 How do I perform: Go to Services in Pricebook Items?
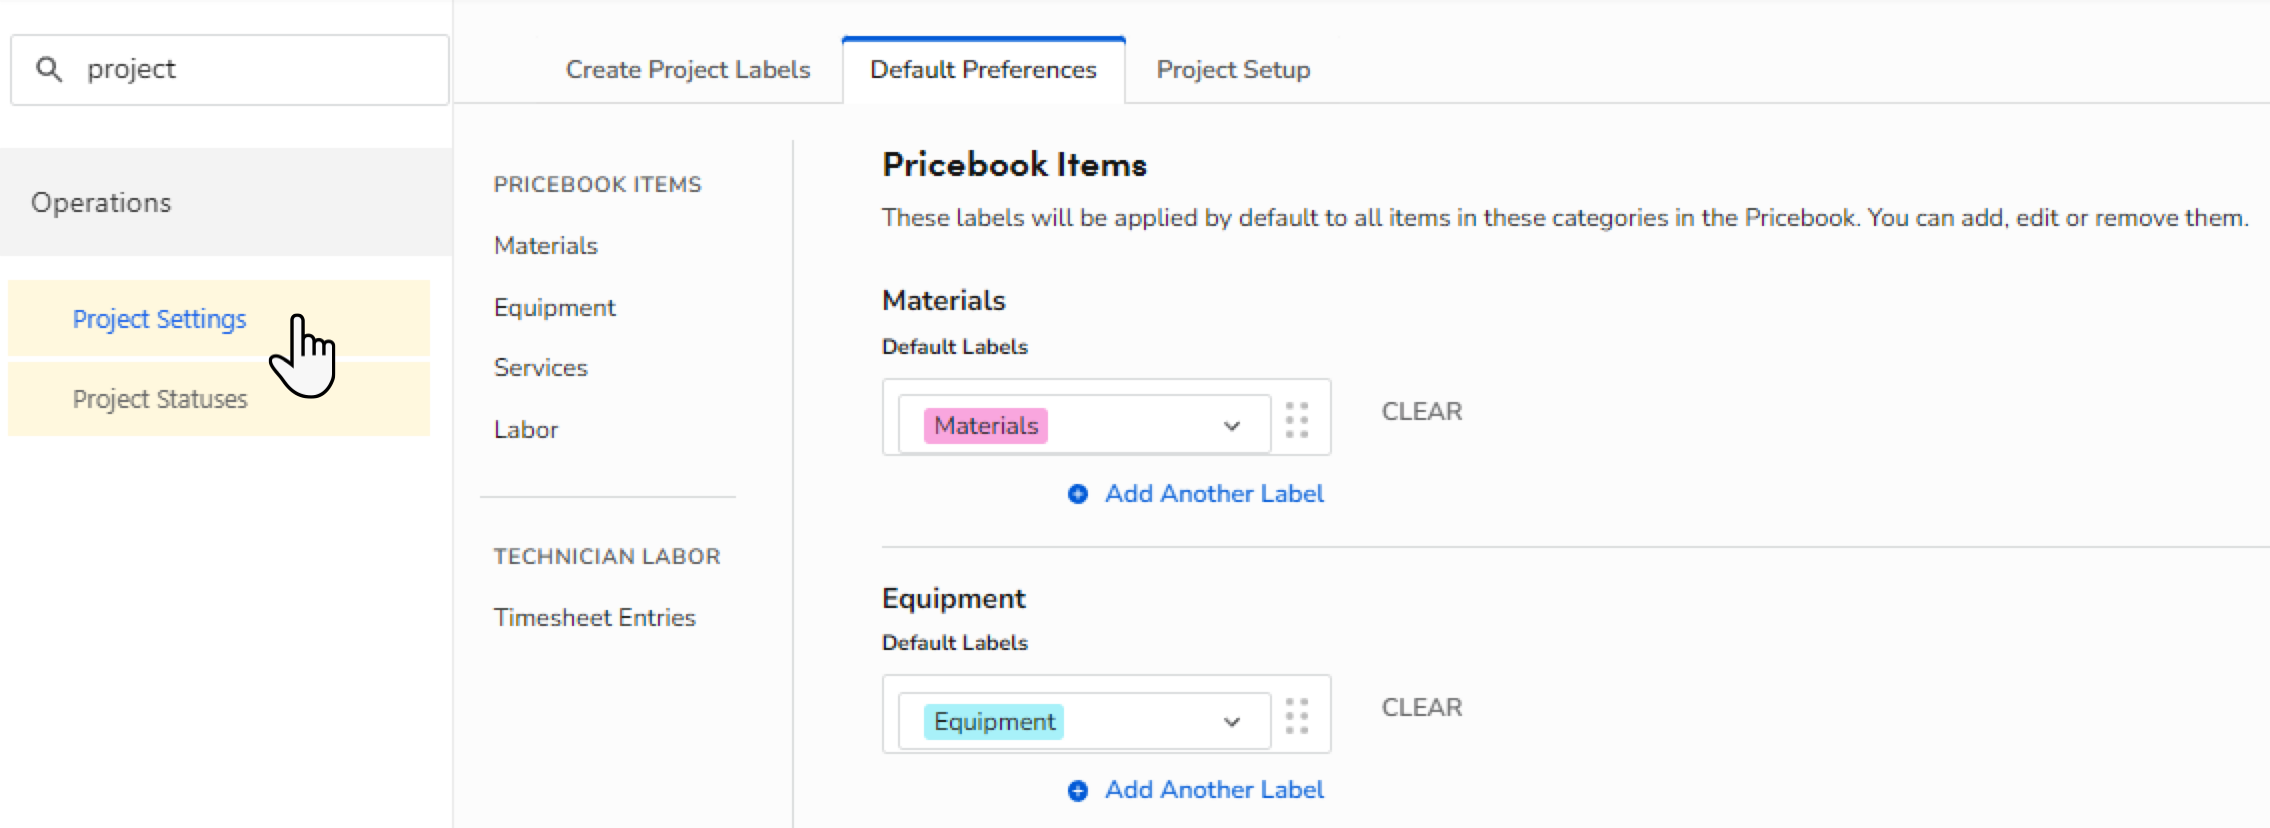coord(540,368)
